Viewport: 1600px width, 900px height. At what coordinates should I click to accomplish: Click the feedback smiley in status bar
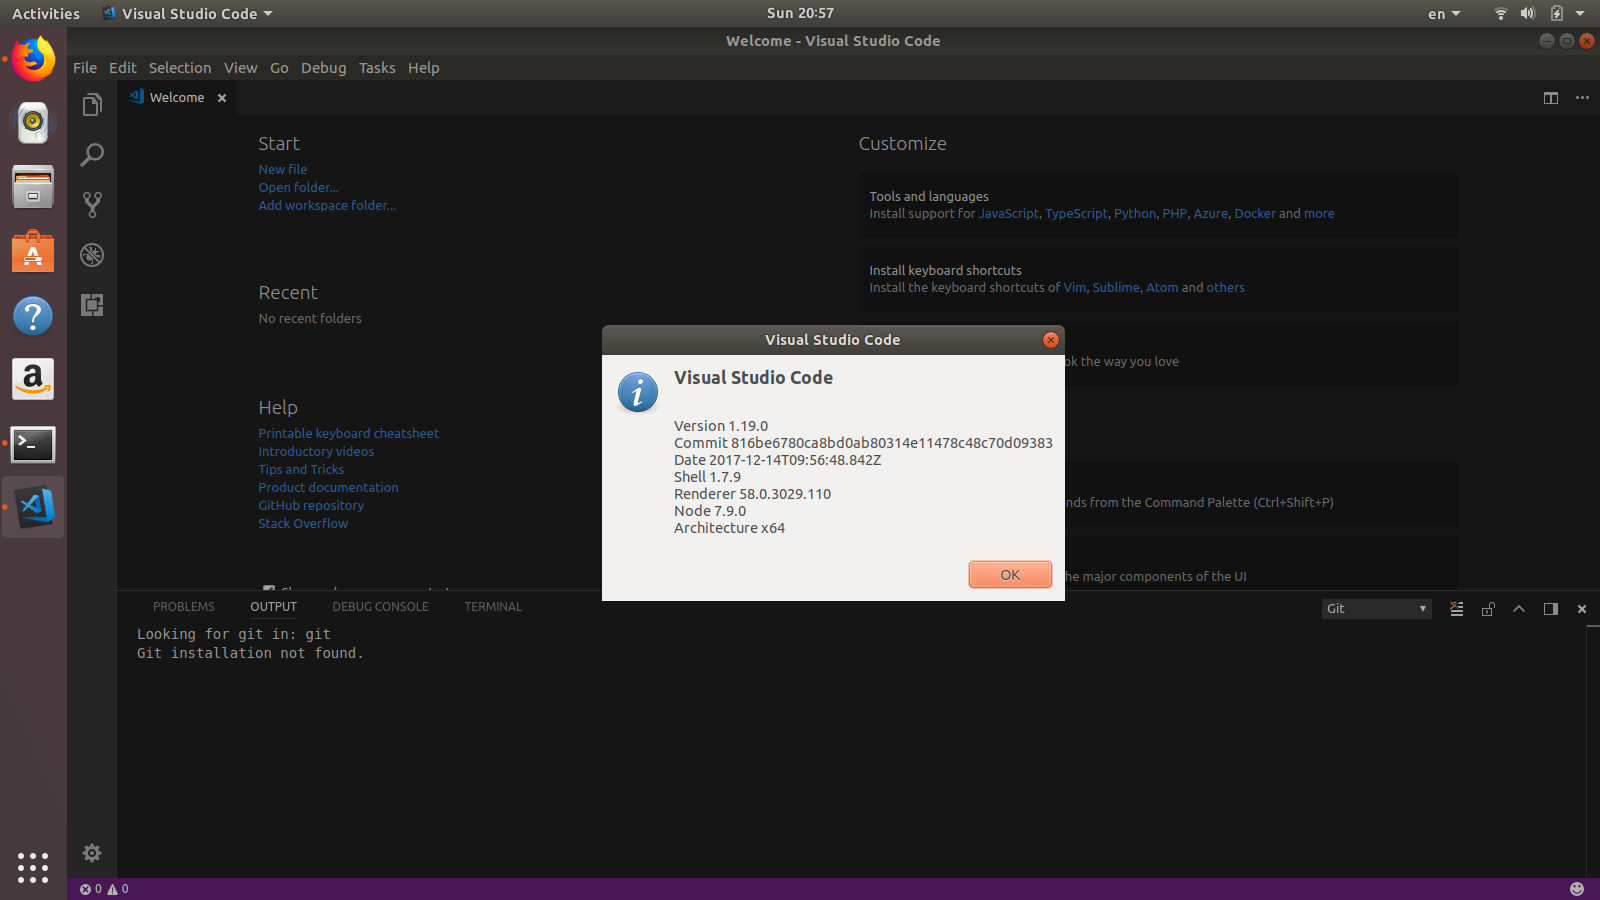pyautogui.click(x=1577, y=889)
